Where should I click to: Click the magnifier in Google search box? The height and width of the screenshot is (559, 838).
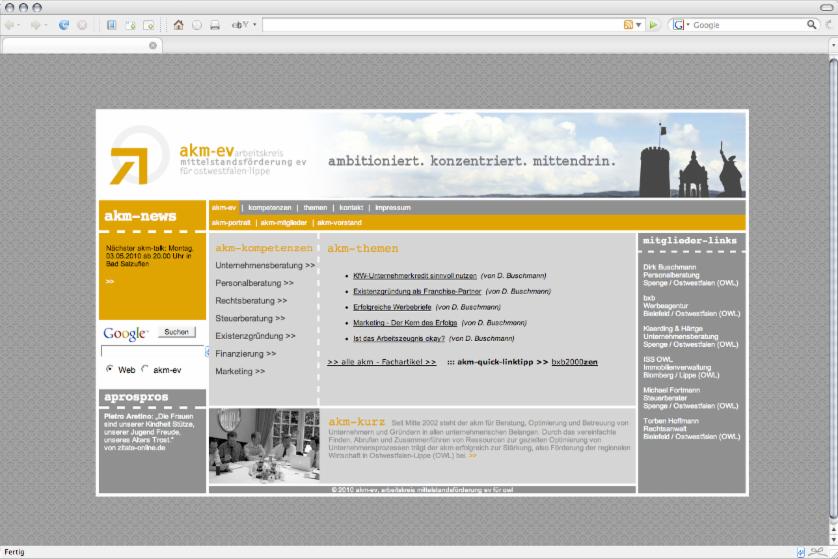click(812, 25)
